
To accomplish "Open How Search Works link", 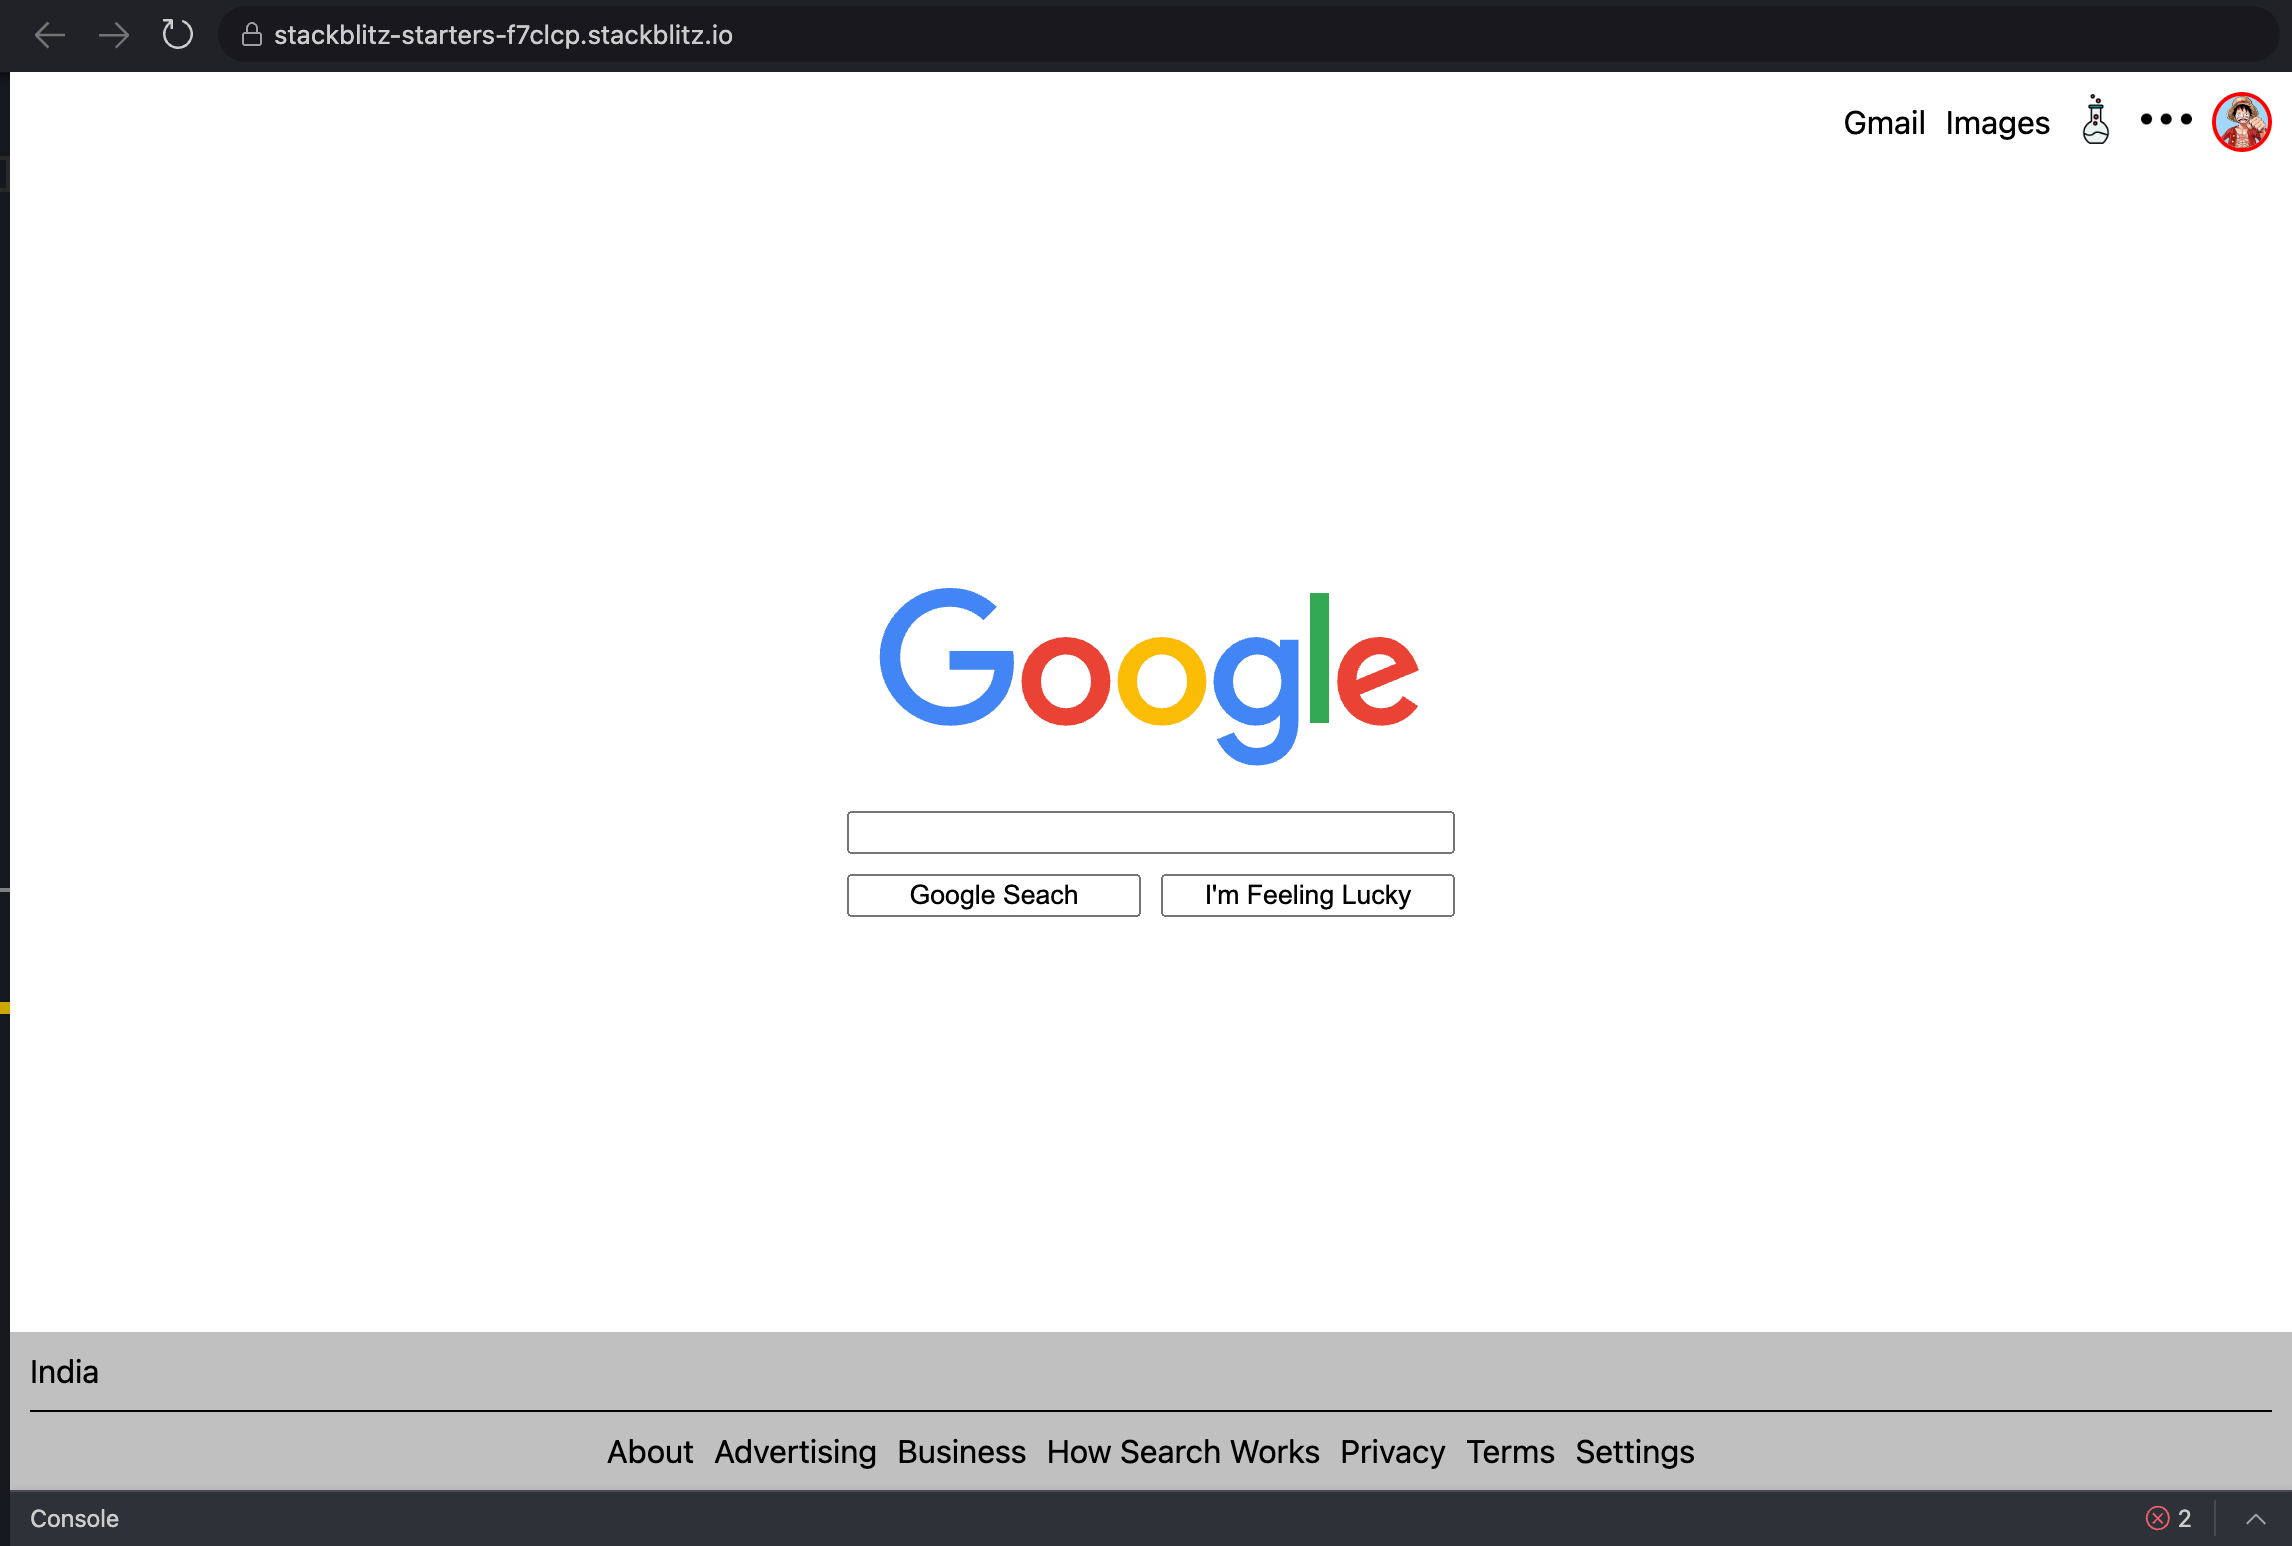I will [1183, 1452].
